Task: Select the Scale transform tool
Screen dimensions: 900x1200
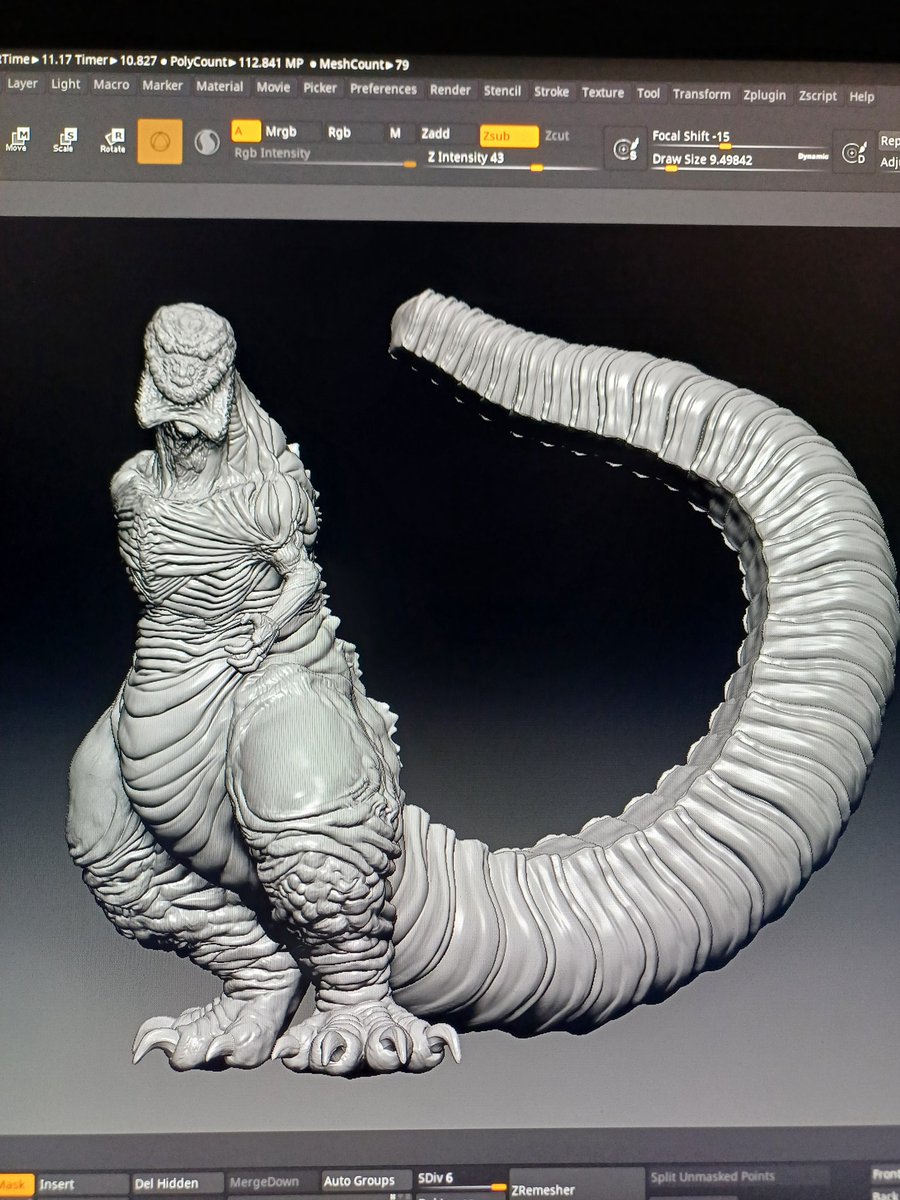Action: point(65,140)
